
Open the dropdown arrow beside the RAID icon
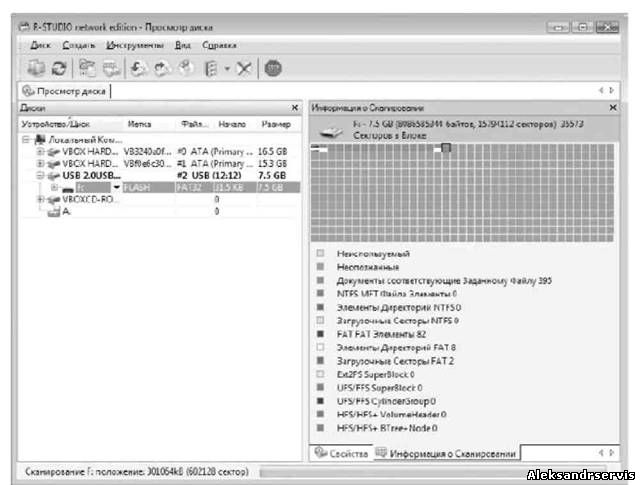(227, 68)
